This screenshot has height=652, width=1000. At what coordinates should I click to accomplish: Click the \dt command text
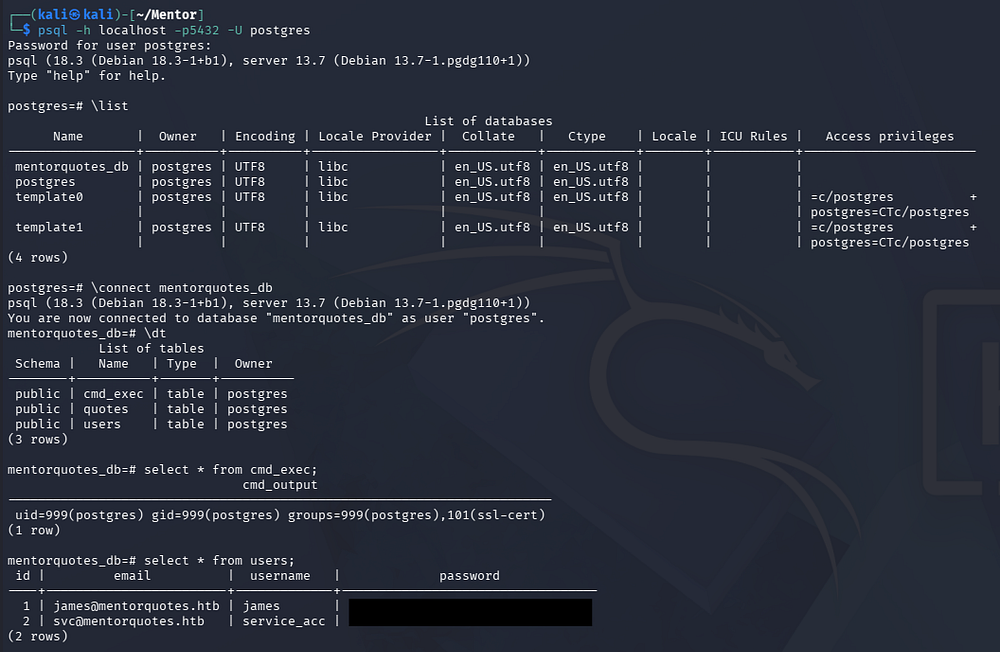pos(151,333)
